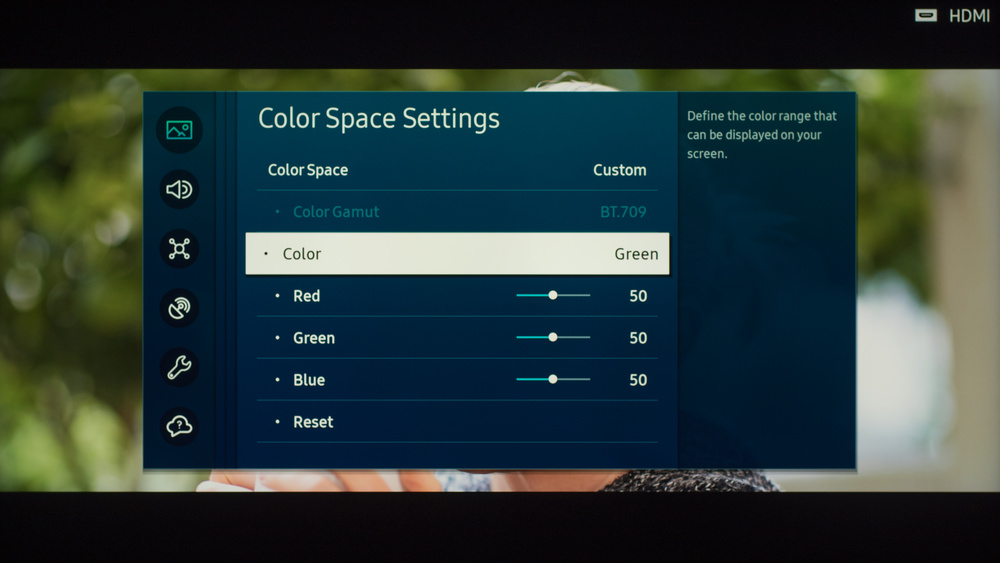Open the Picture settings sidebar icon
Image resolution: width=1000 pixels, height=563 pixels.
[x=179, y=130]
